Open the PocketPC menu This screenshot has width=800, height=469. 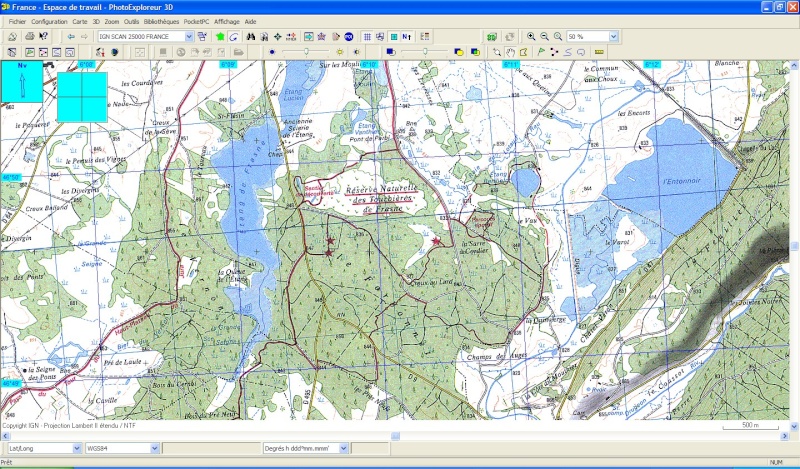pos(196,22)
